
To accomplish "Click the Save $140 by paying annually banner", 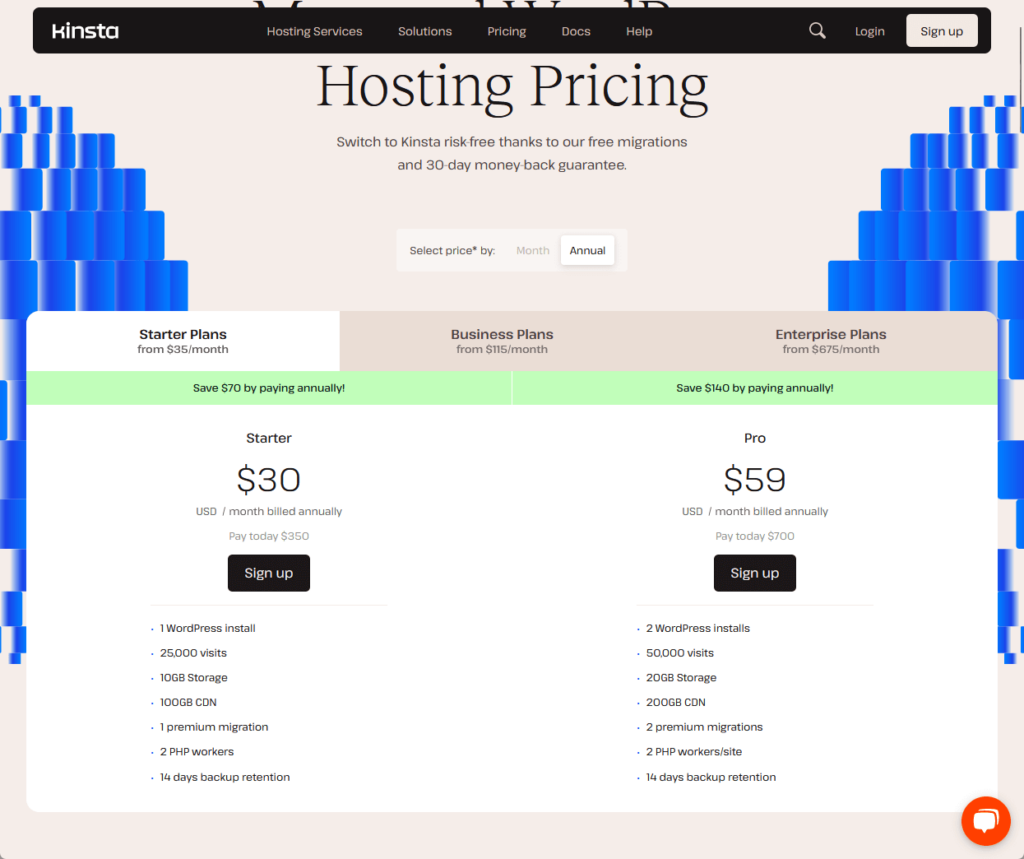I will [754, 388].
